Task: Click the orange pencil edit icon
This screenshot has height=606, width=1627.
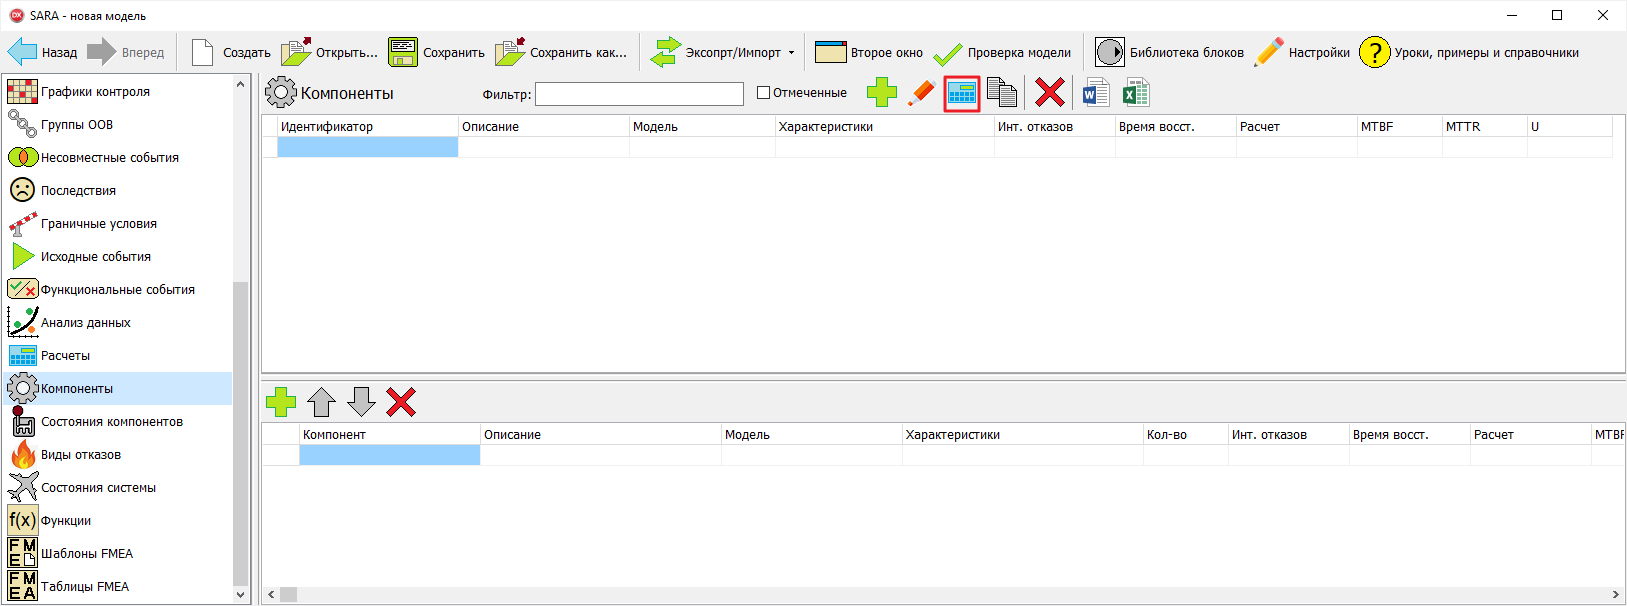Action: pyautogui.click(x=921, y=93)
